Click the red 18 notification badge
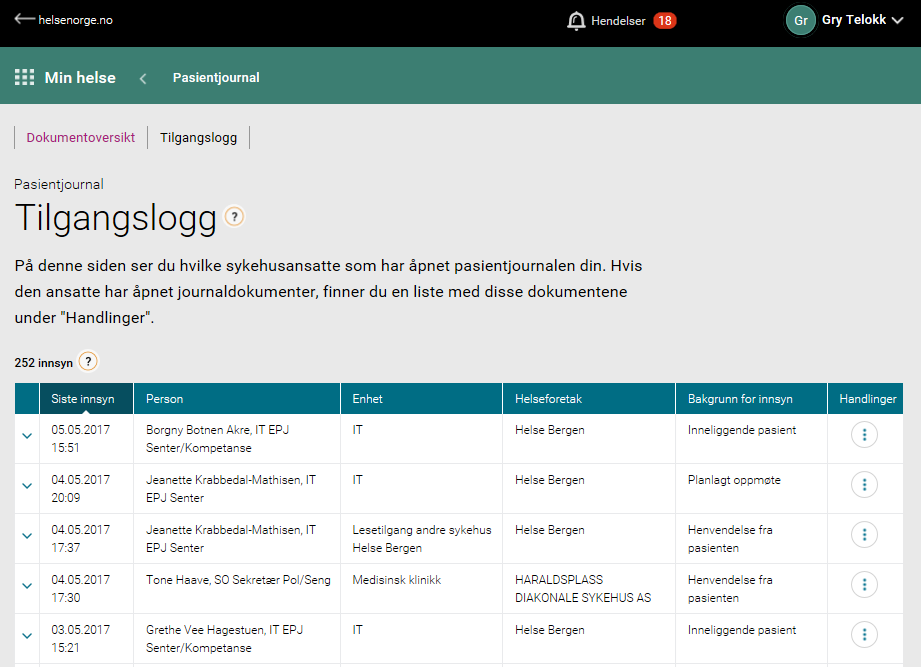Image resolution: width=921 pixels, height=667 pixels. (x=664, y=21)
